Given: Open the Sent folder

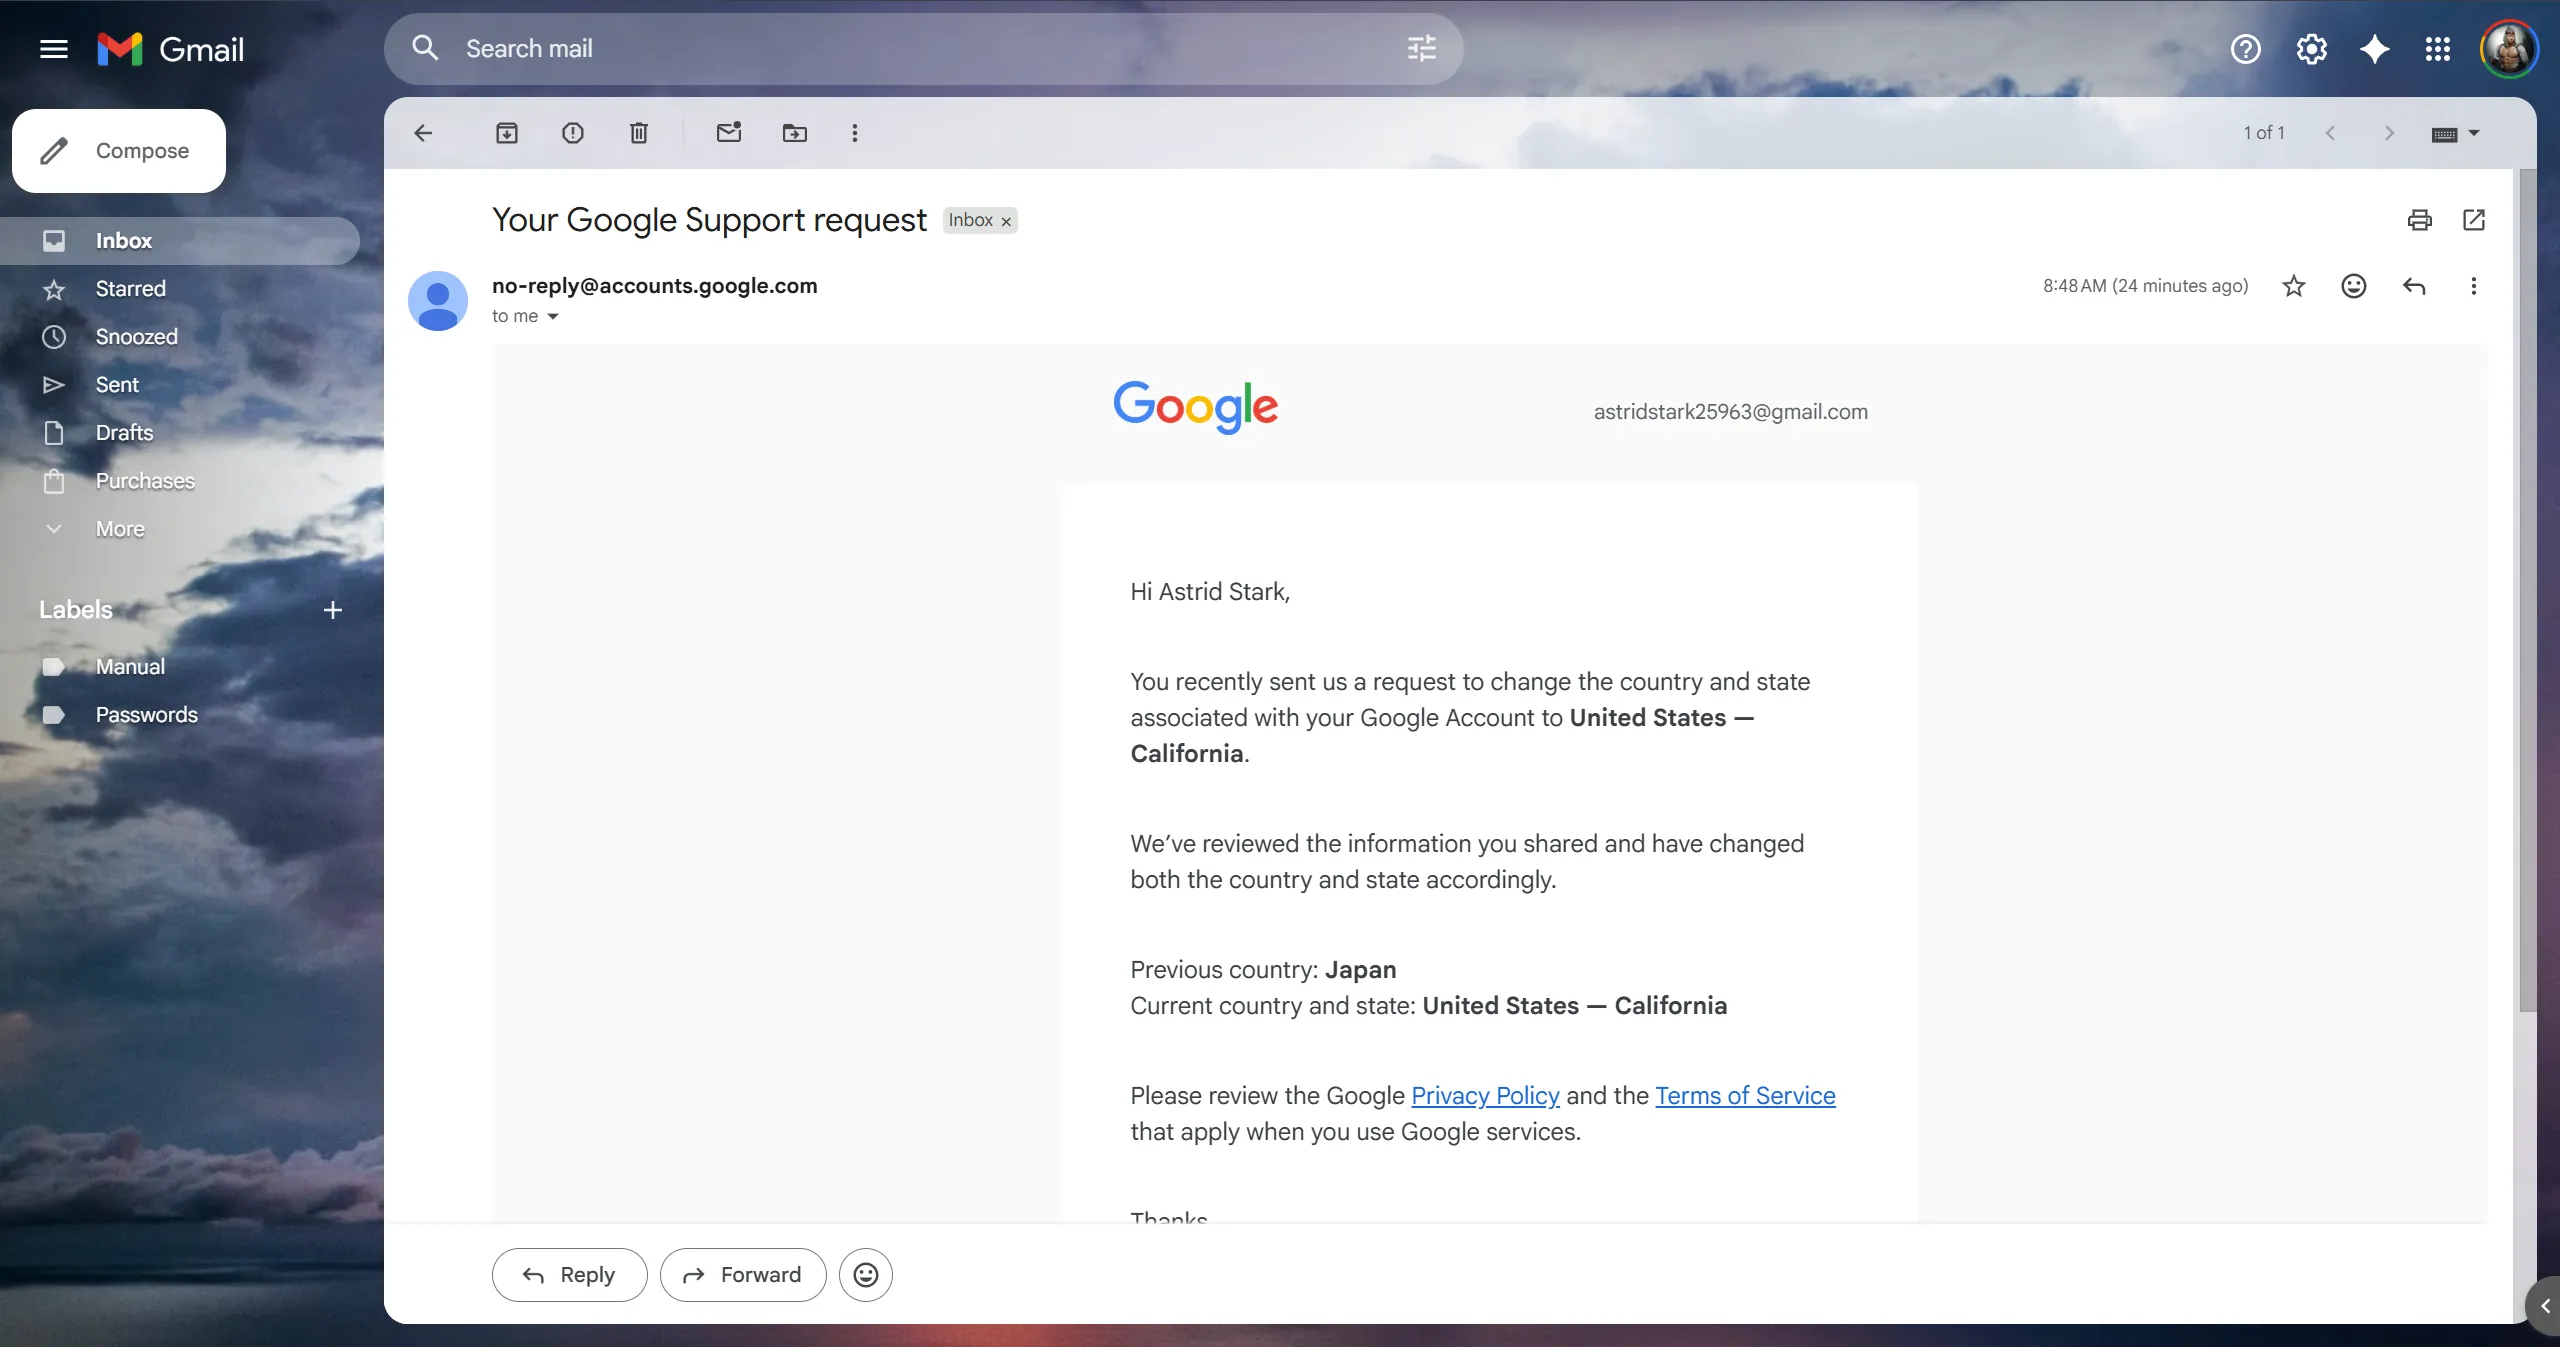Looking at the screenshot, I should [117, 385].
